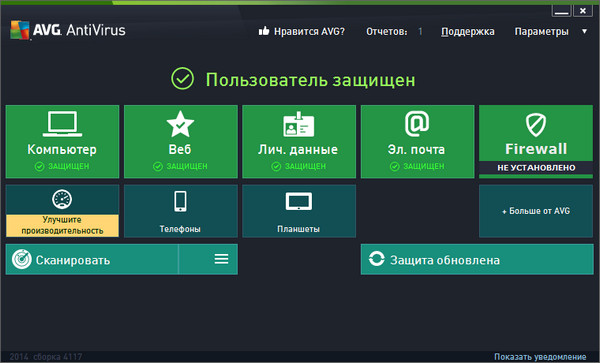Click the star icon in Веб tile
Screen dimensions: 600x363
[180, 124]
